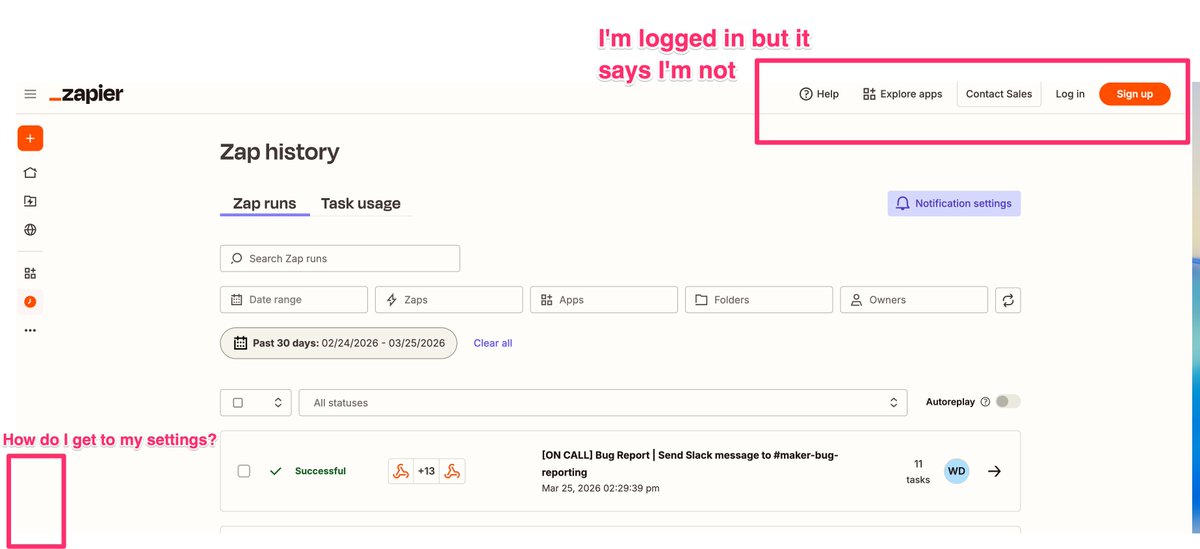The height and width of the screenshot is (549, 1200).
Task: Click the Past 30 days date chip
Action: [338, 343]
